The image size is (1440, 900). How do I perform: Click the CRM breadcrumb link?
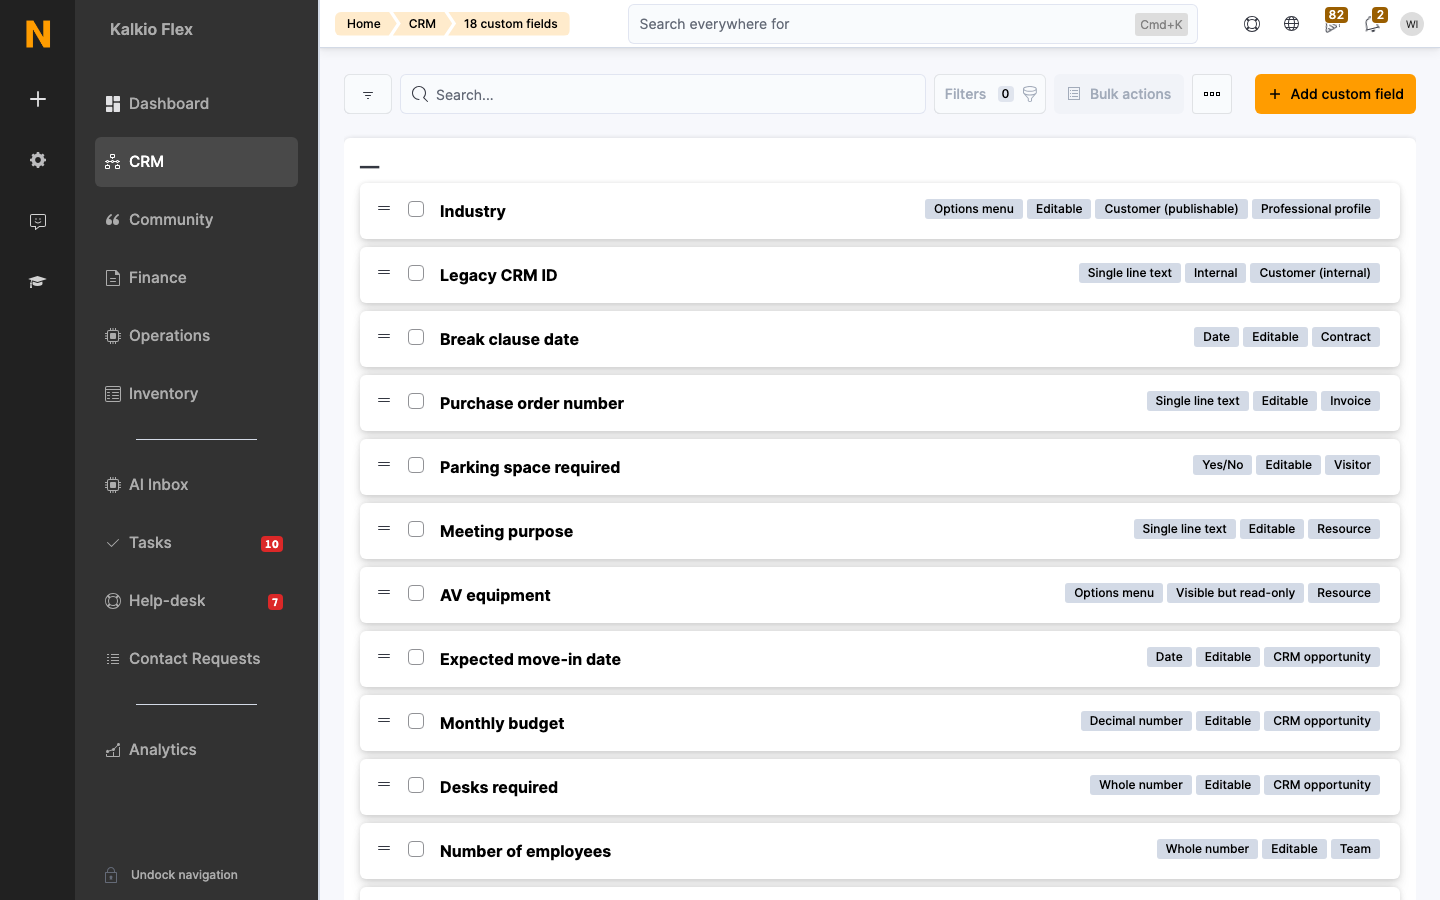click(x=422, y=24)
